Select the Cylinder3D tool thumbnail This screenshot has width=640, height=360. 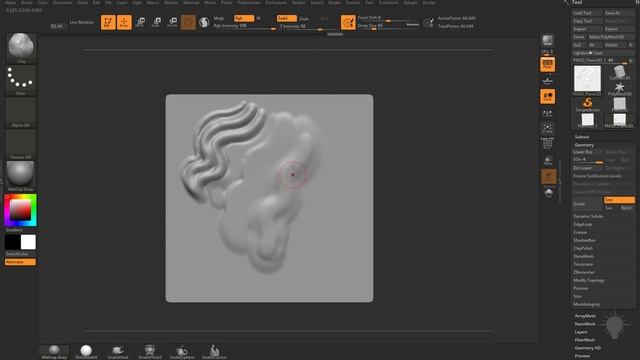(x=620, y=73)
